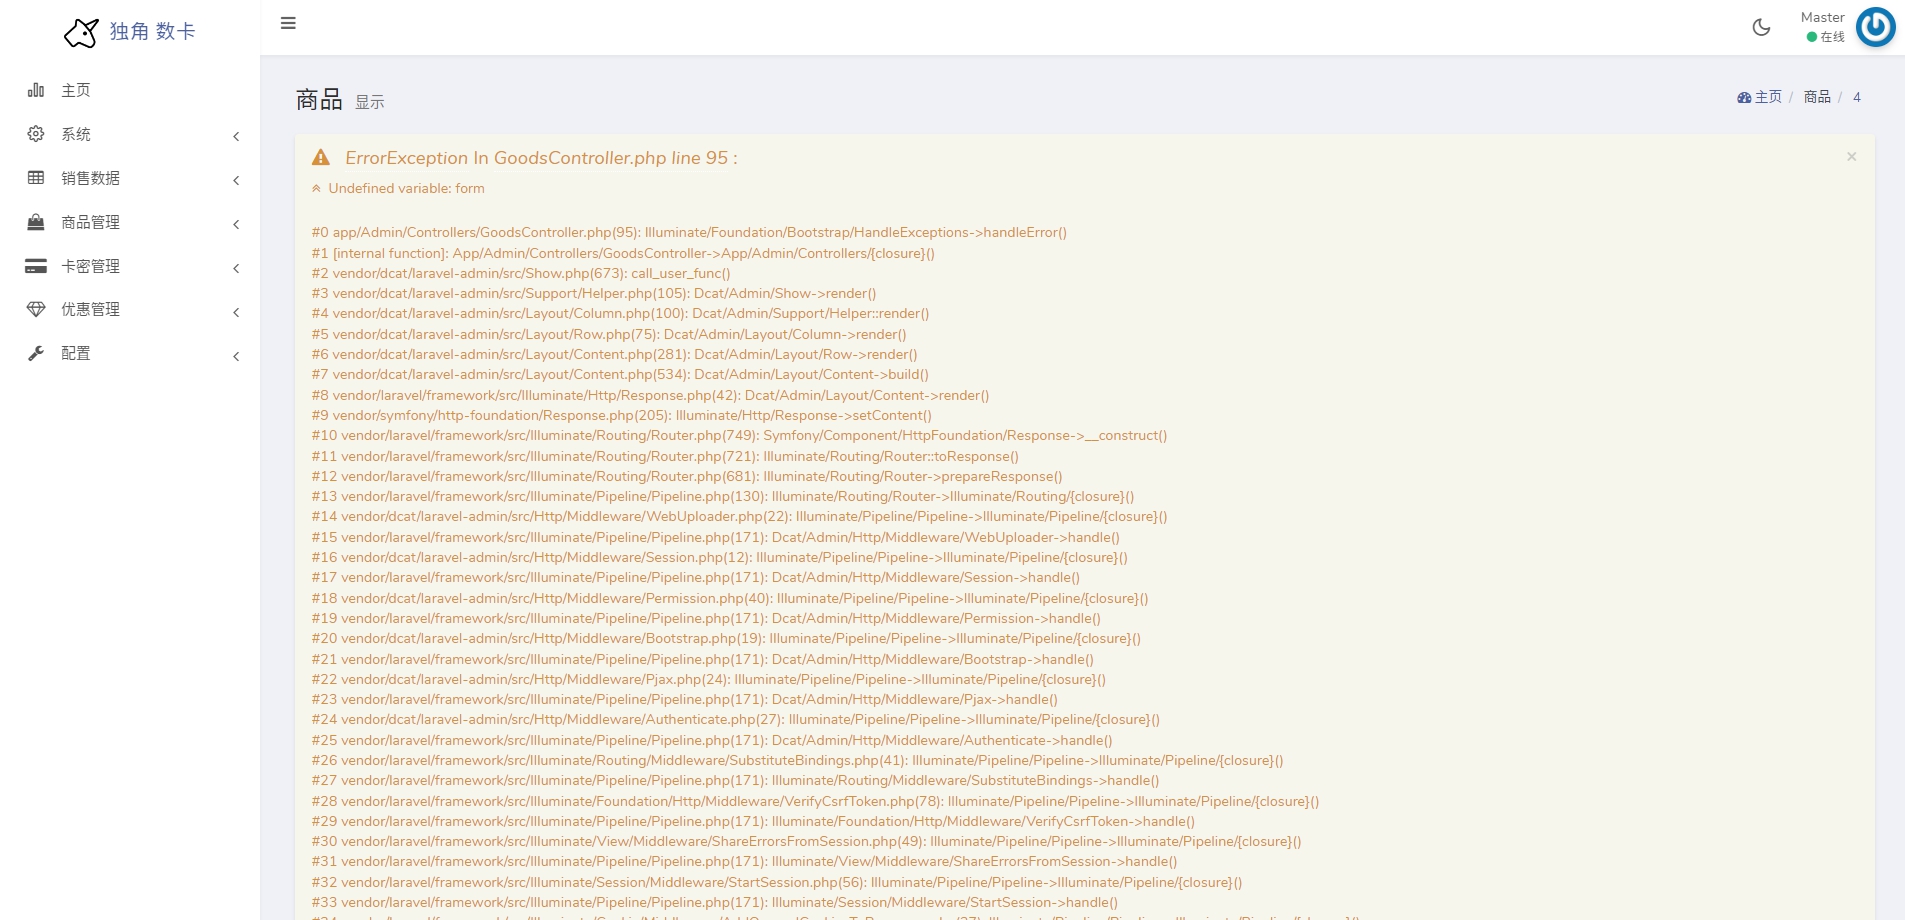Dismiss the ErrorException alert with the × button
The height and width of the screenshot is (920, 1905).
[x=1851, y=156]
